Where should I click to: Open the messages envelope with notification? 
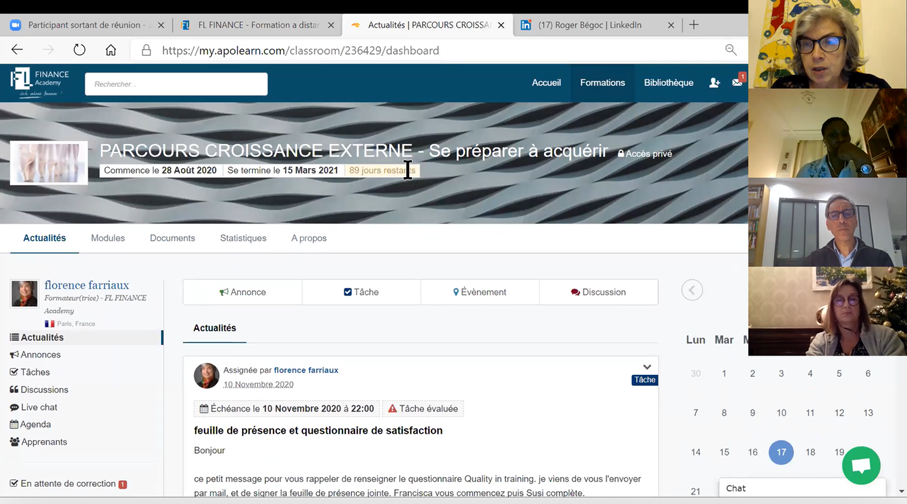(x=738, y=82)
